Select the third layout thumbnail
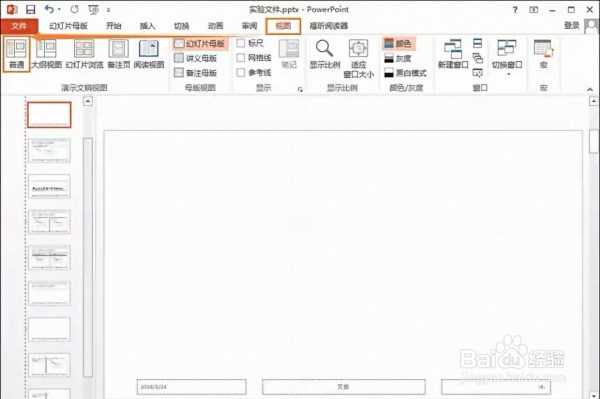Screen dimensions: 600x399 [49, 186]
